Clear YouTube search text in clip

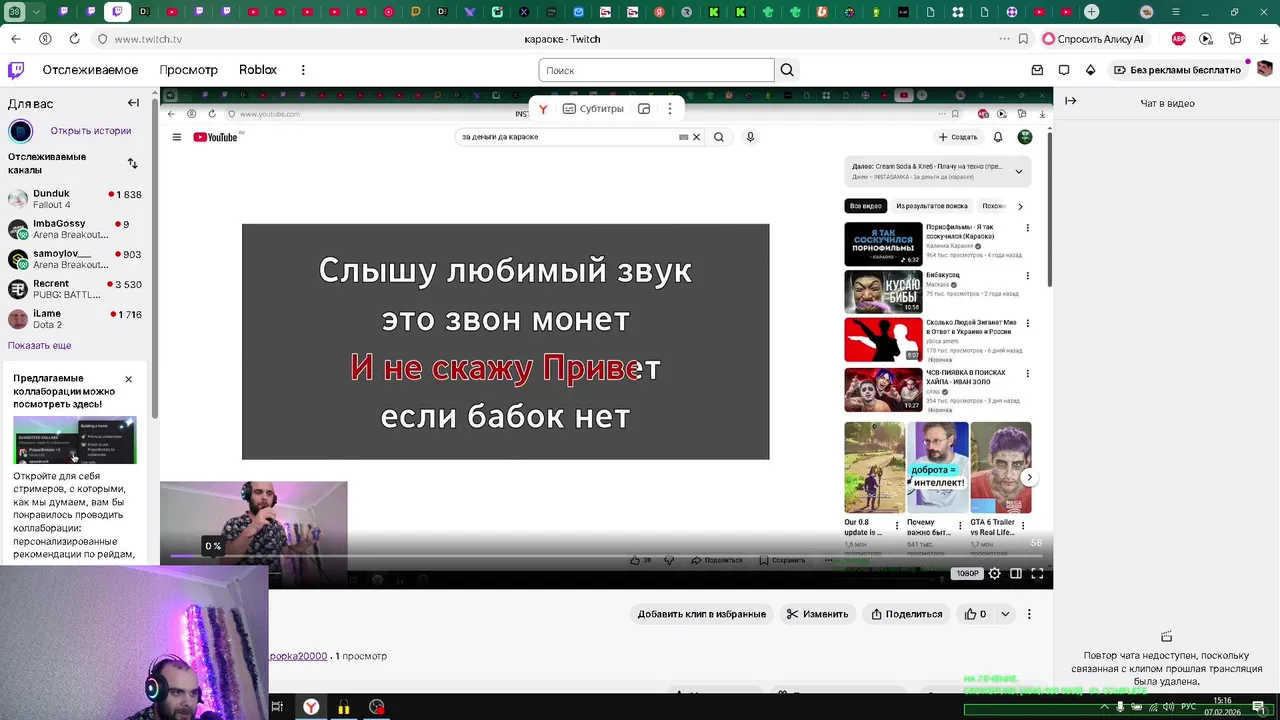pos(697,137)
